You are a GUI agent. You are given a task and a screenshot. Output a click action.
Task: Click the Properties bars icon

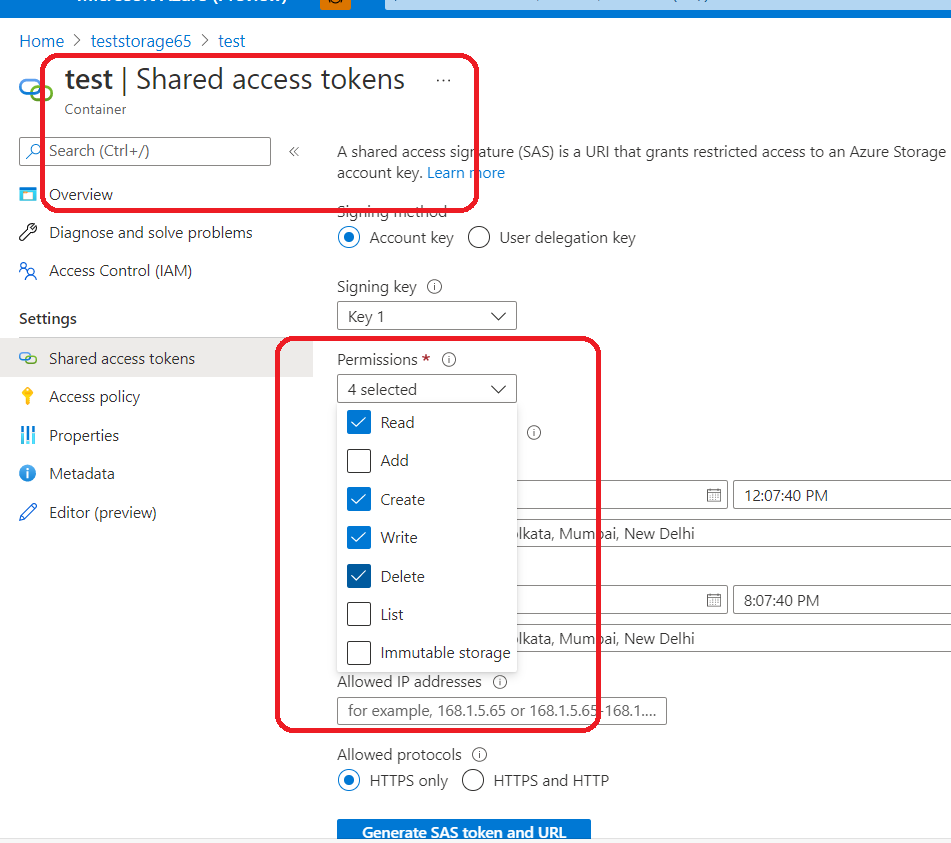[28, 435]
